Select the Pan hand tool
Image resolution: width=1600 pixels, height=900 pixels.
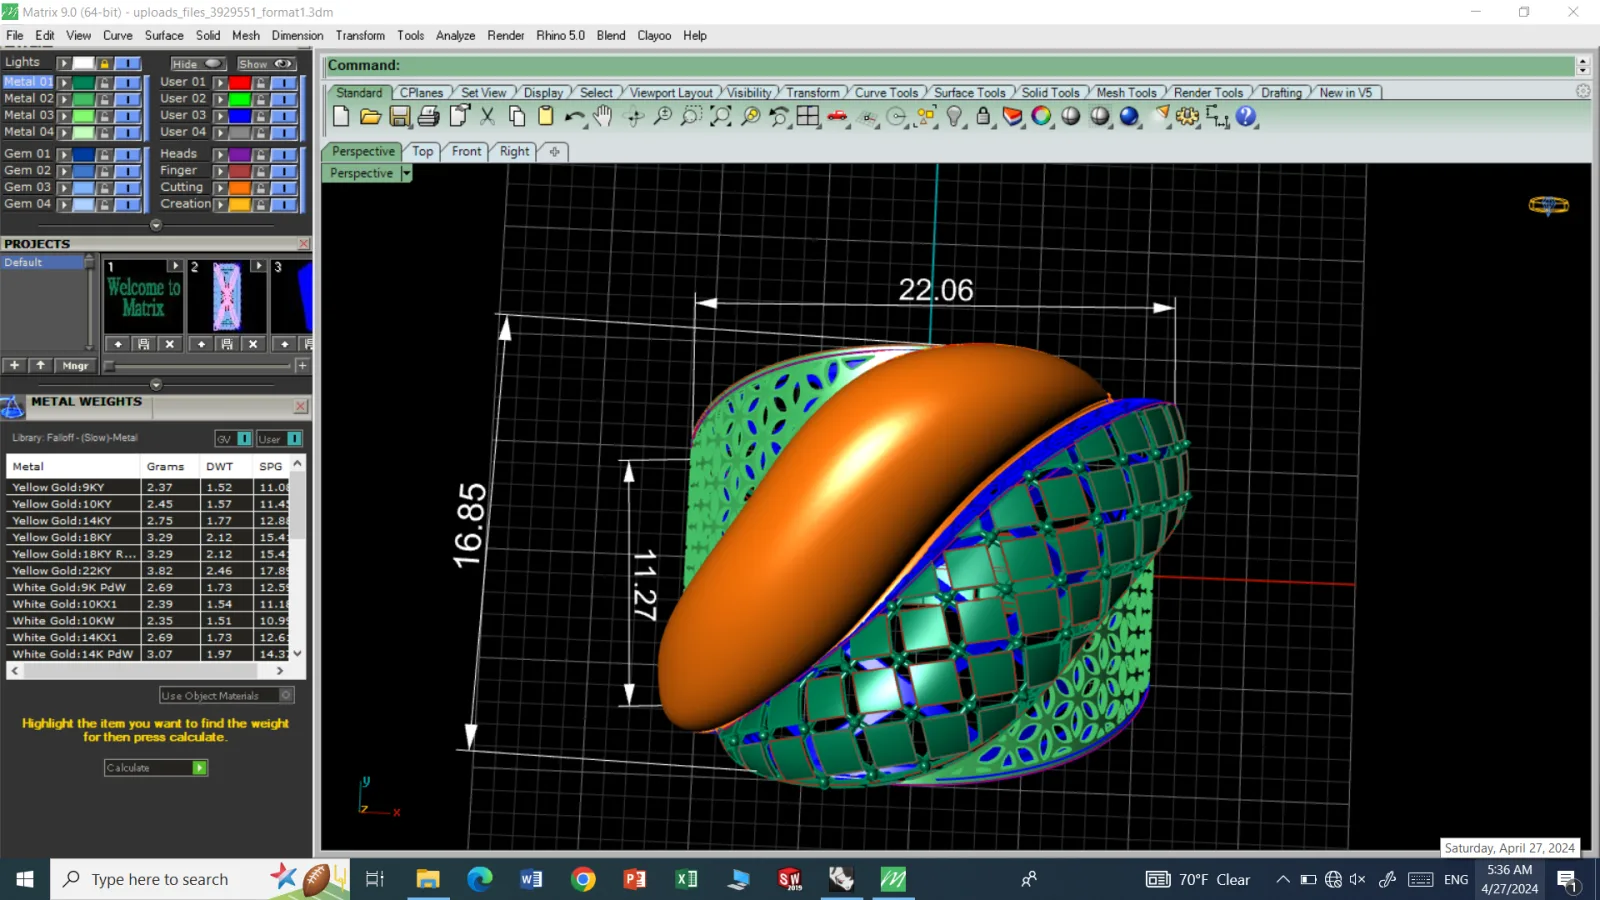pyautogui.click(x=602, y=116)
